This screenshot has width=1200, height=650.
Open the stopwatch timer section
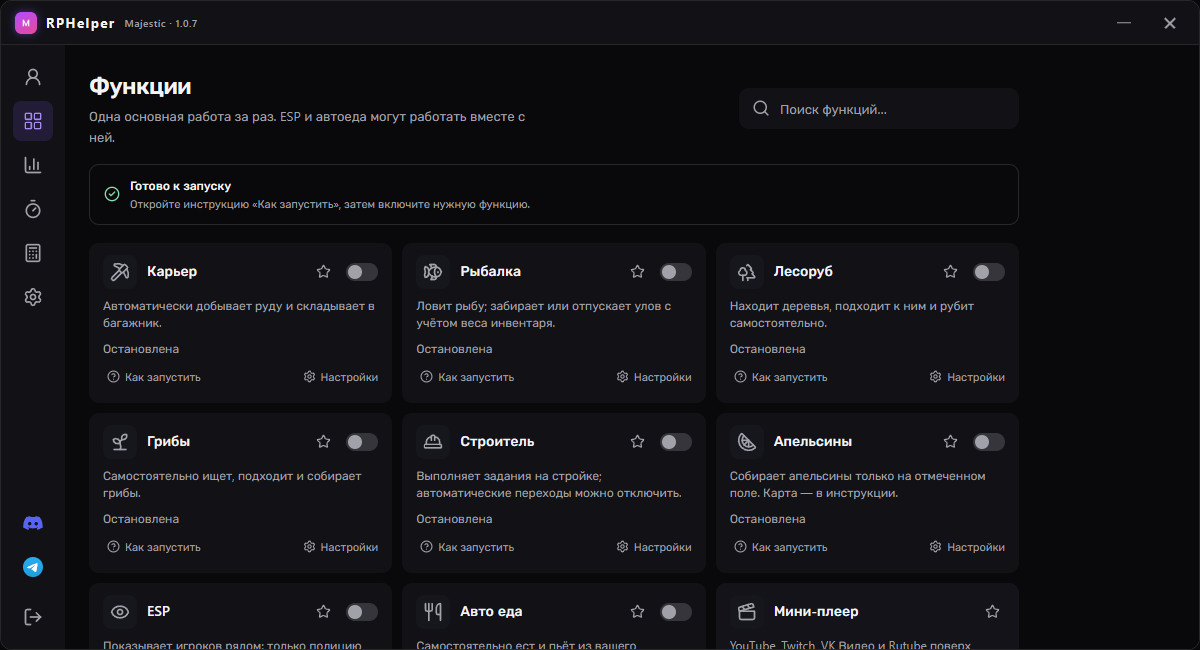pyautogui.click(x=33, y=209)
